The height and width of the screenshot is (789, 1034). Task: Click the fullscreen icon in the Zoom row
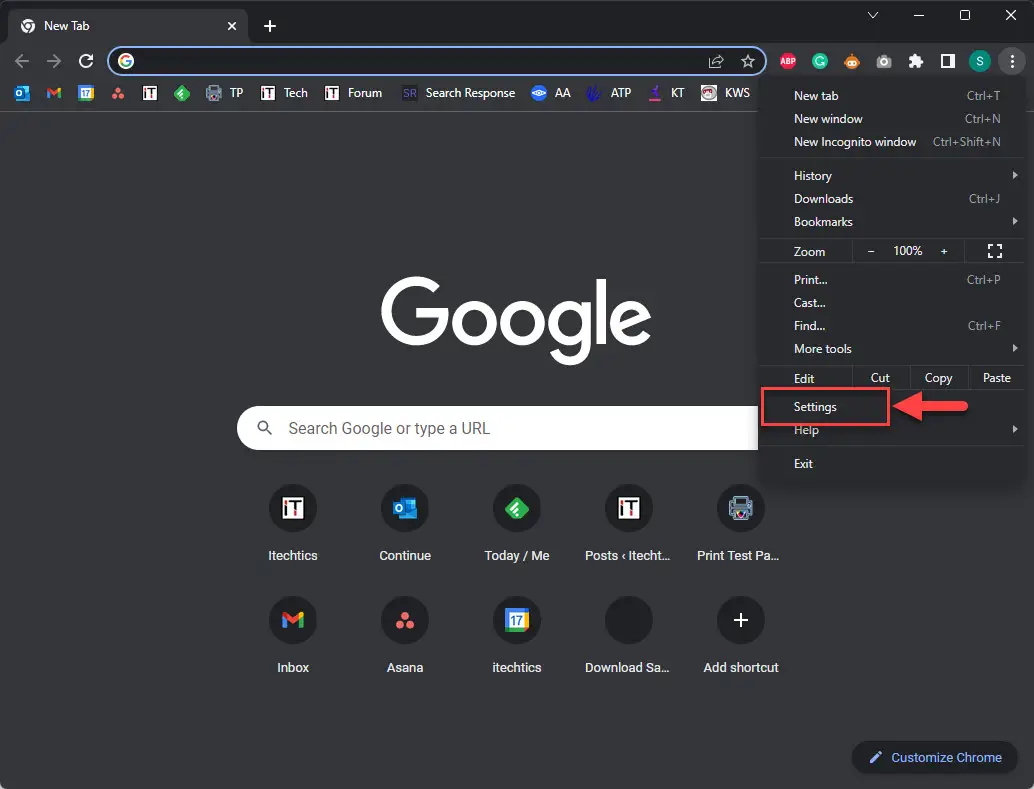(x=994, y=251)
